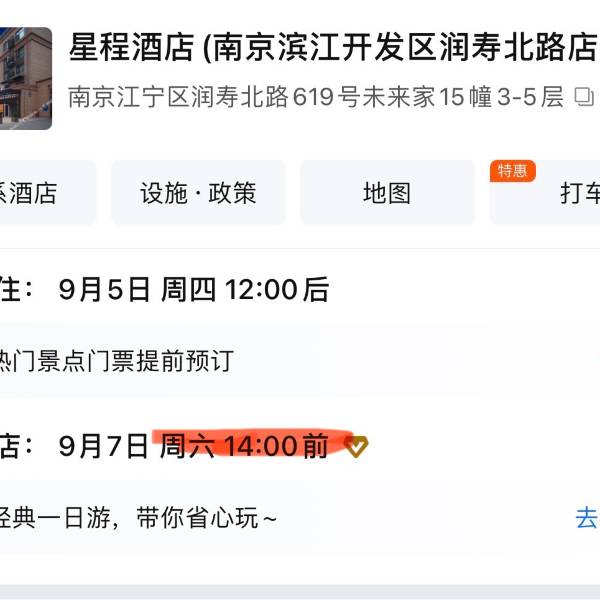Screen dimensions: 600x600
Task: Tap the 入住 label before the check-in date
Action: [17, 289]
